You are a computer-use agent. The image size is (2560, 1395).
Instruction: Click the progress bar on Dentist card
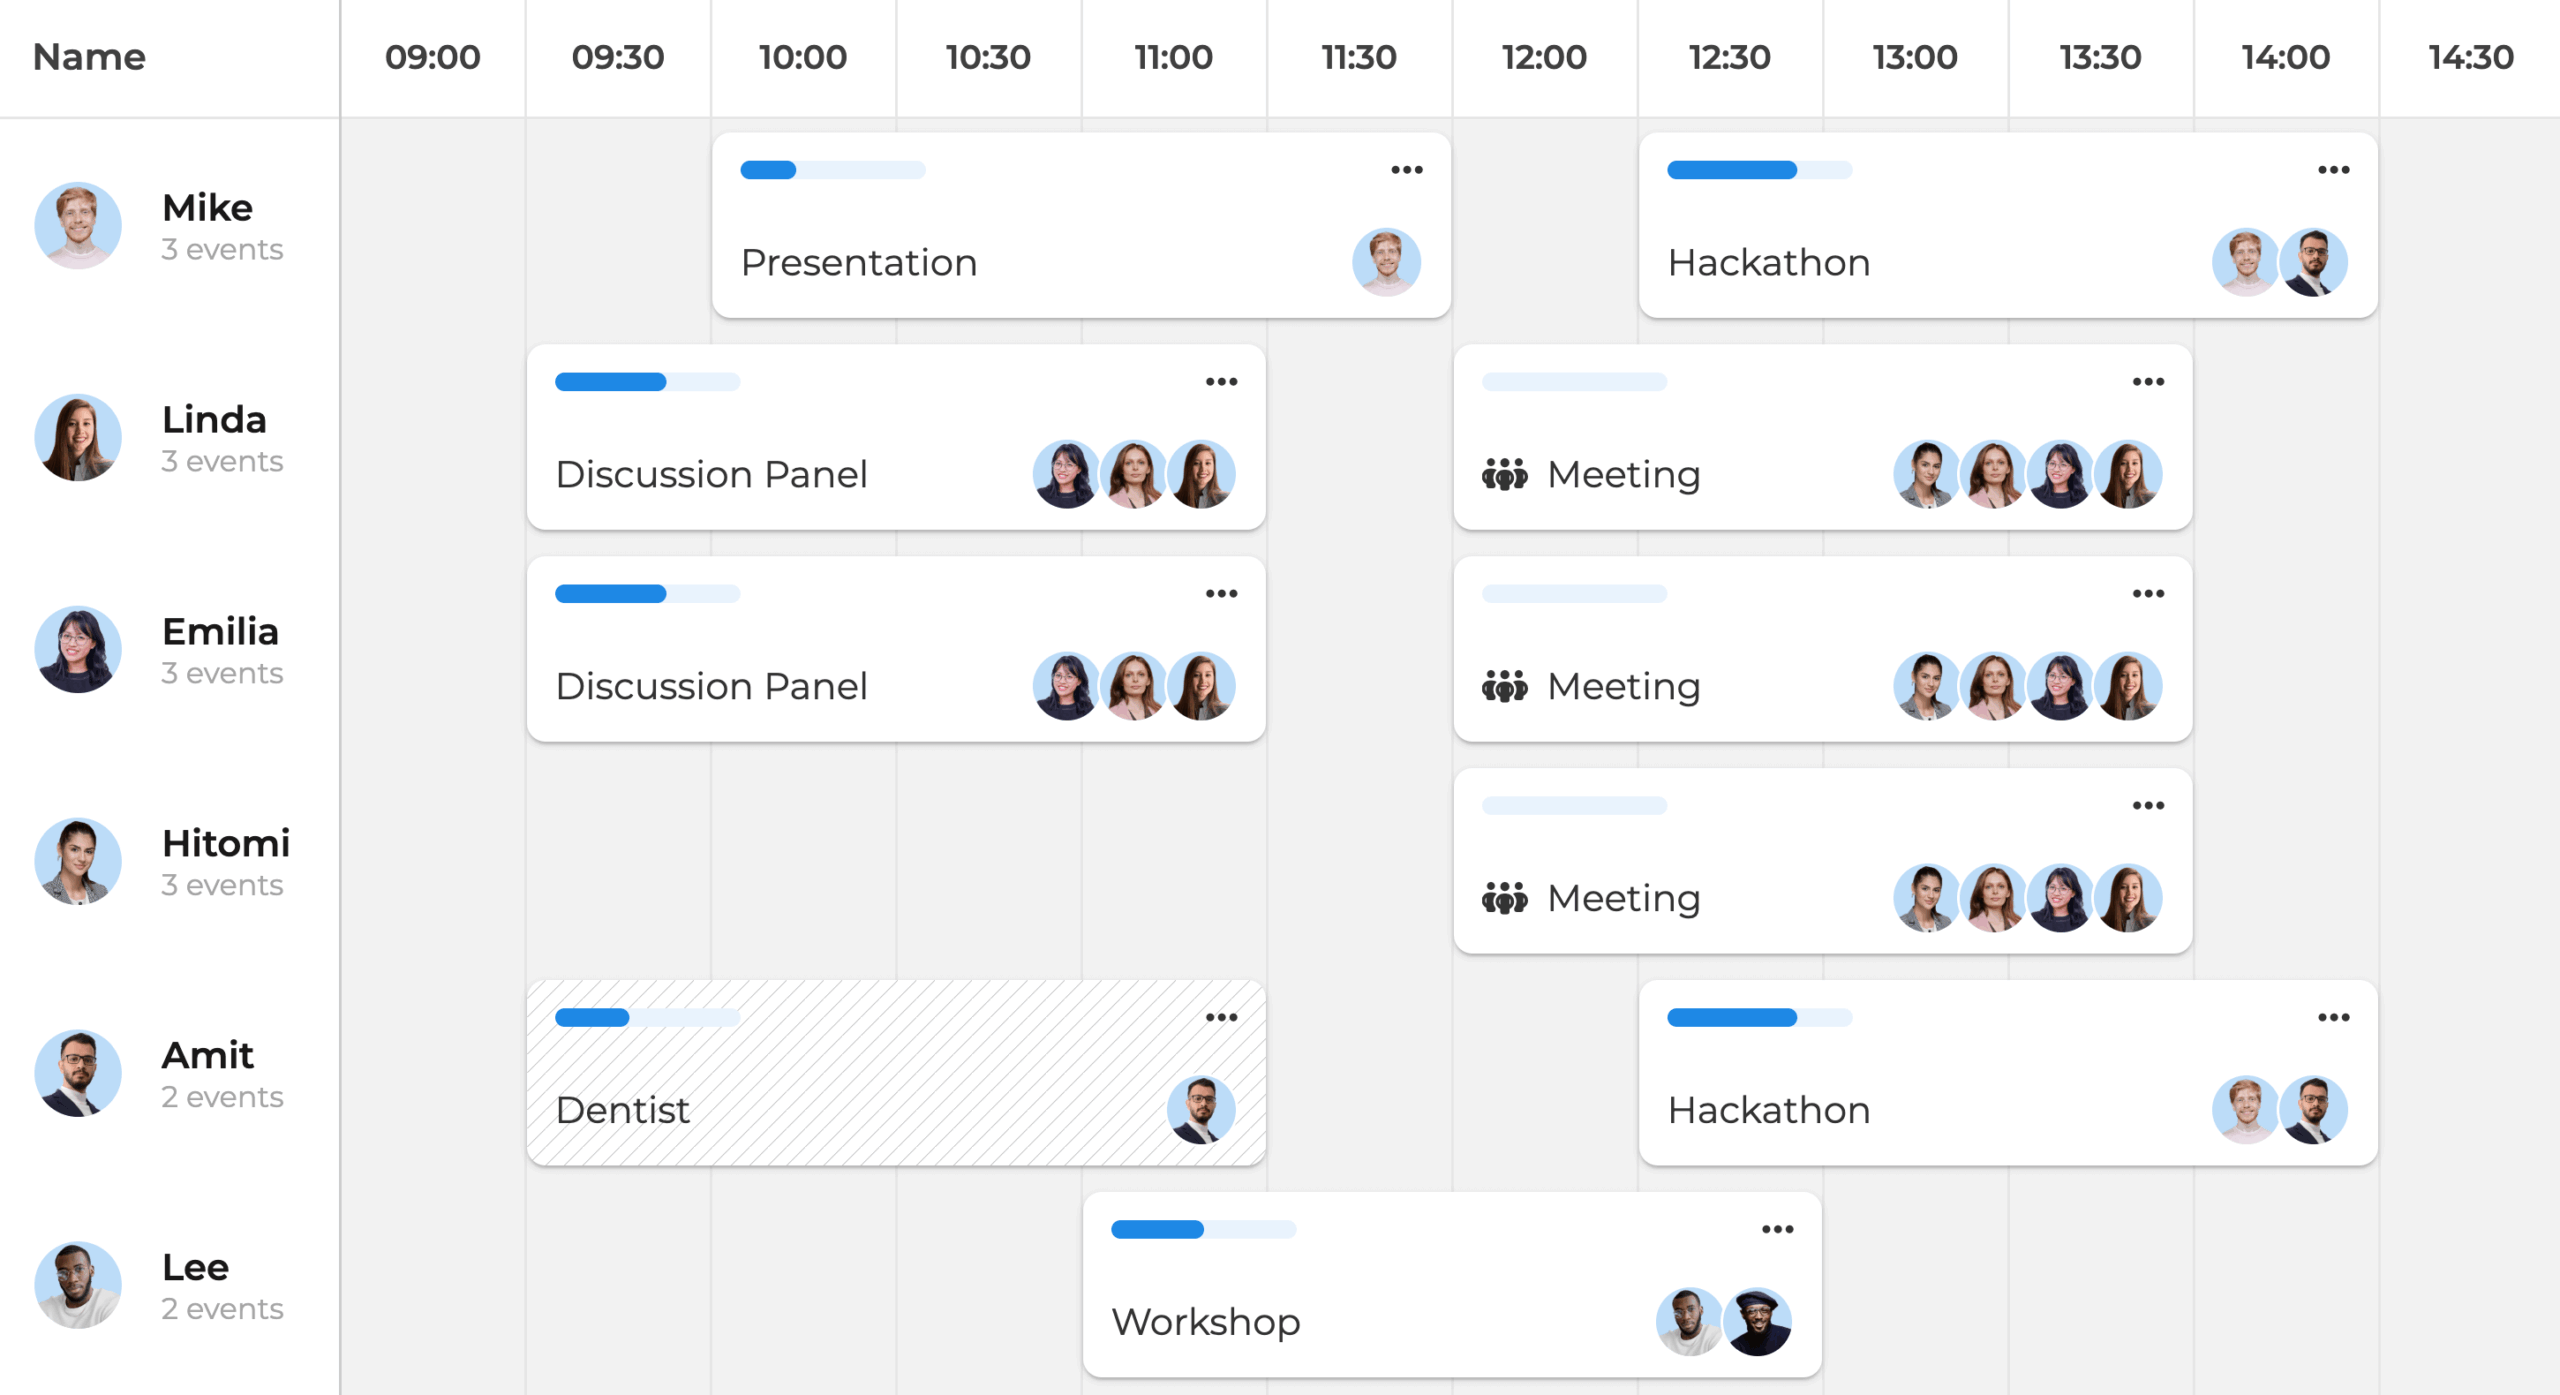click(x=647, y=1017)
